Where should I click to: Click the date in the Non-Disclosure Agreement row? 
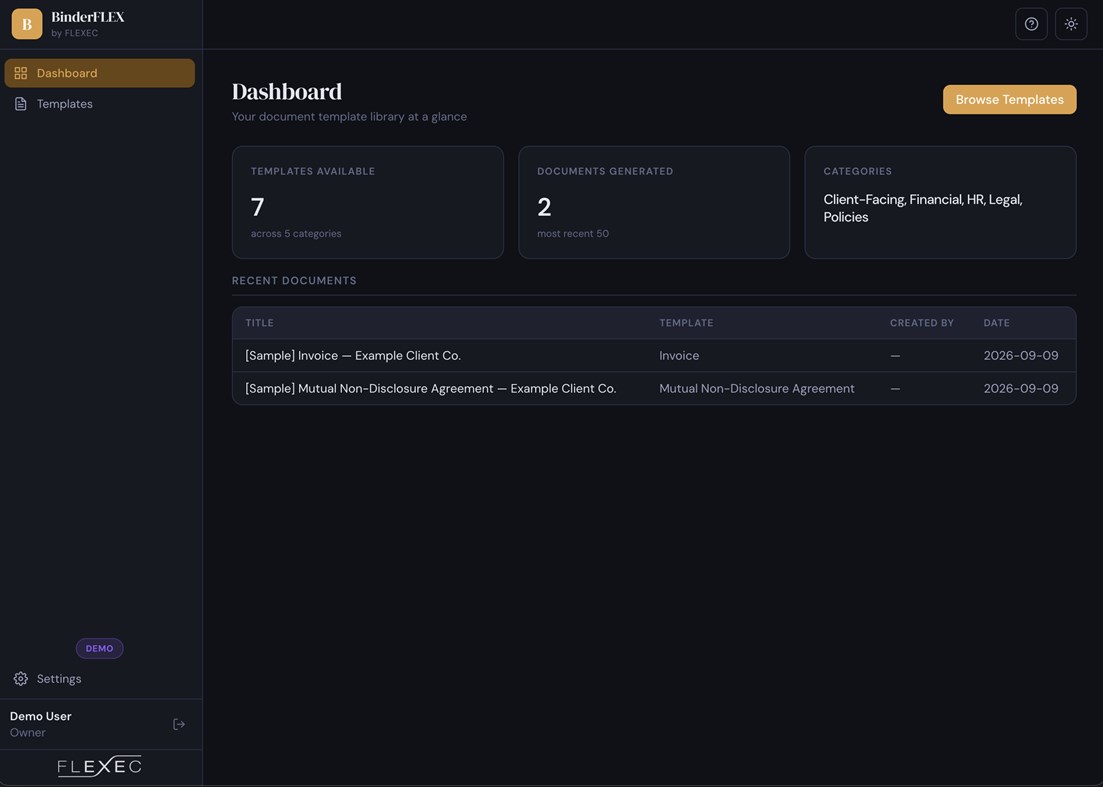[x=1021, y=389]
